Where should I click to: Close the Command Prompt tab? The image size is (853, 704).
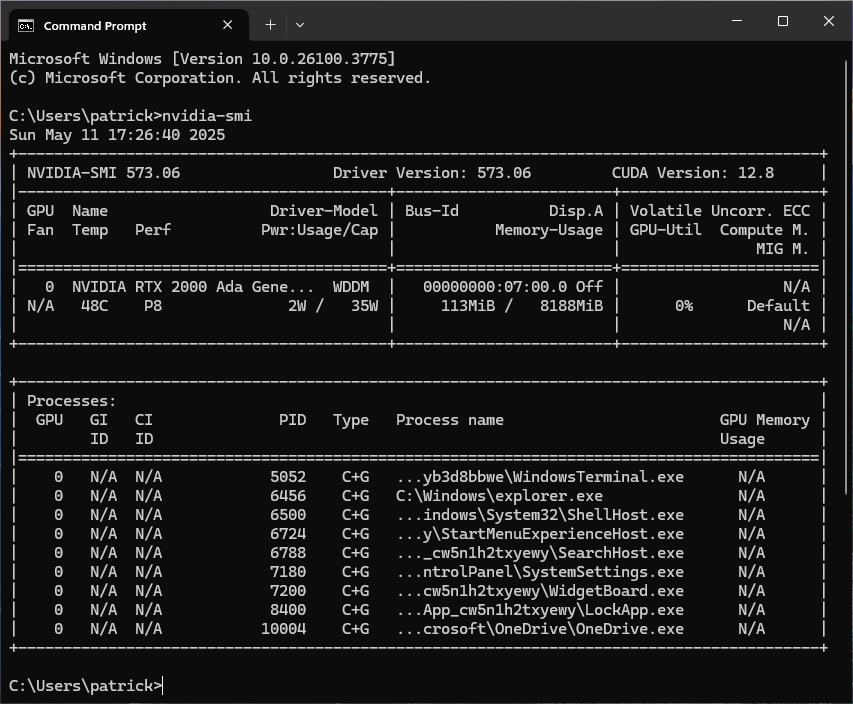[227, 25]
